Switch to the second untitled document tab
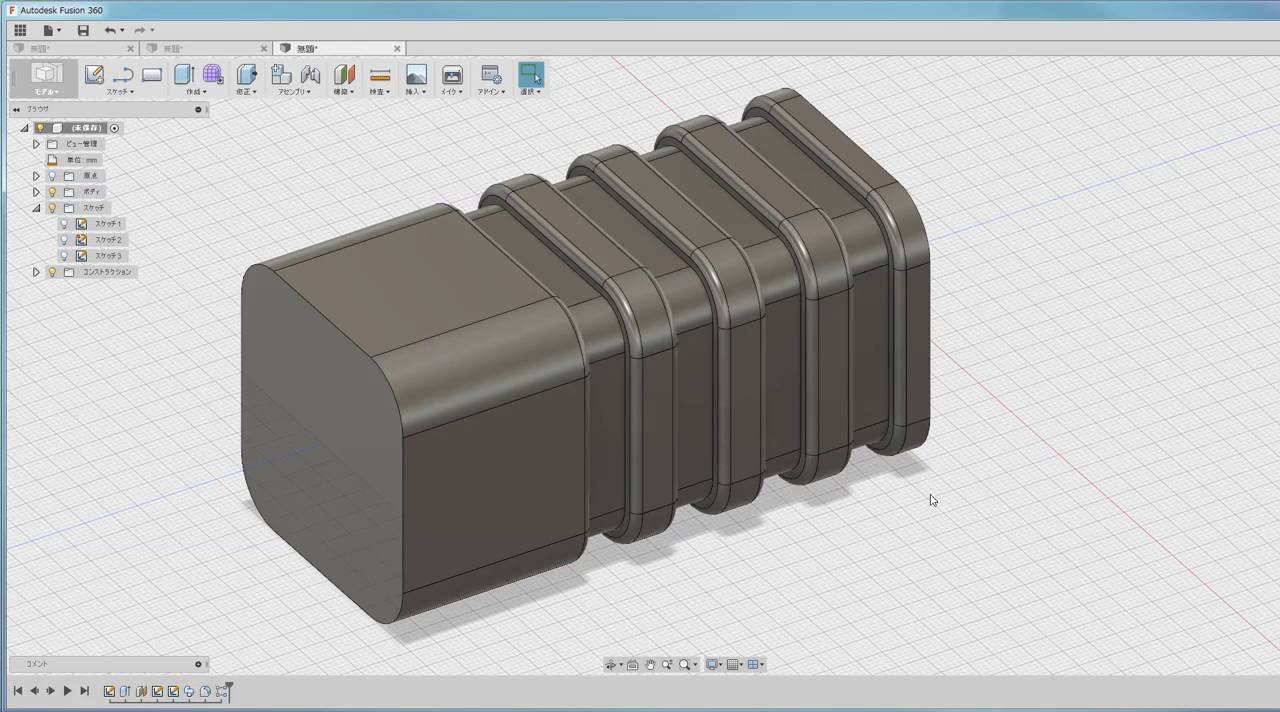The image size is (1280, 712). click(204, 48)
